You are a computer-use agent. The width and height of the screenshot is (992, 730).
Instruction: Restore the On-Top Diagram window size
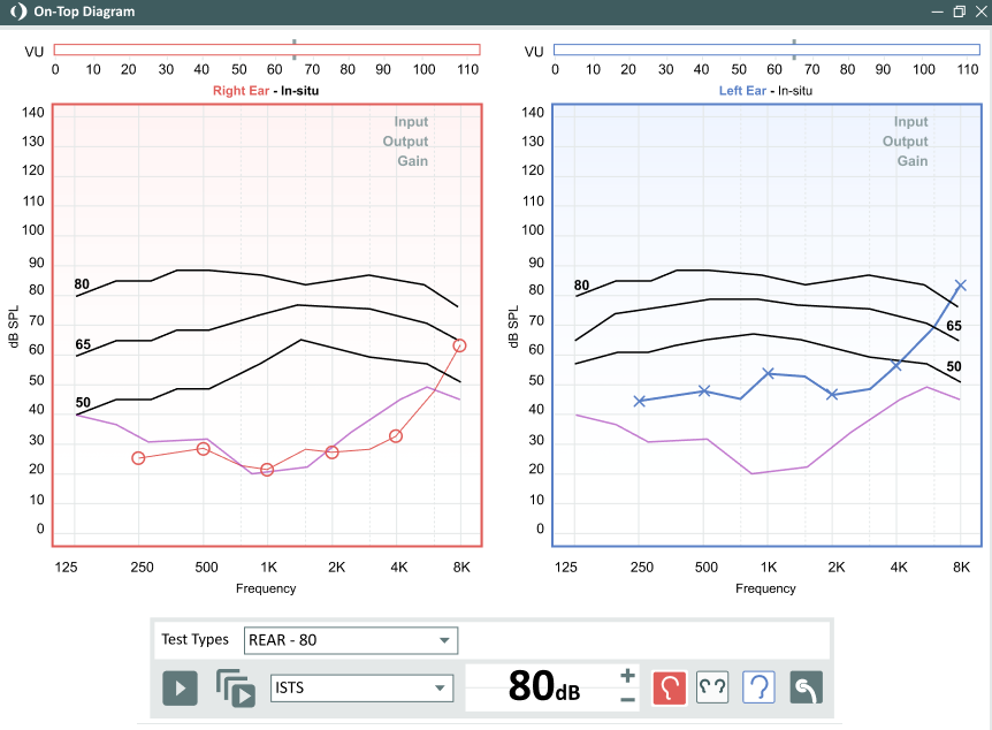tap(959, 11)
